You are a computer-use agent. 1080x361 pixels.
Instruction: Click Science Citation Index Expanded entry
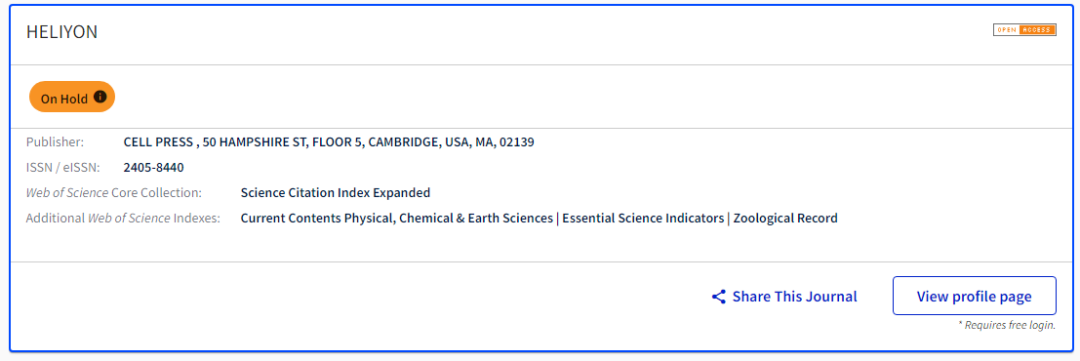click(x=335, y=193)
